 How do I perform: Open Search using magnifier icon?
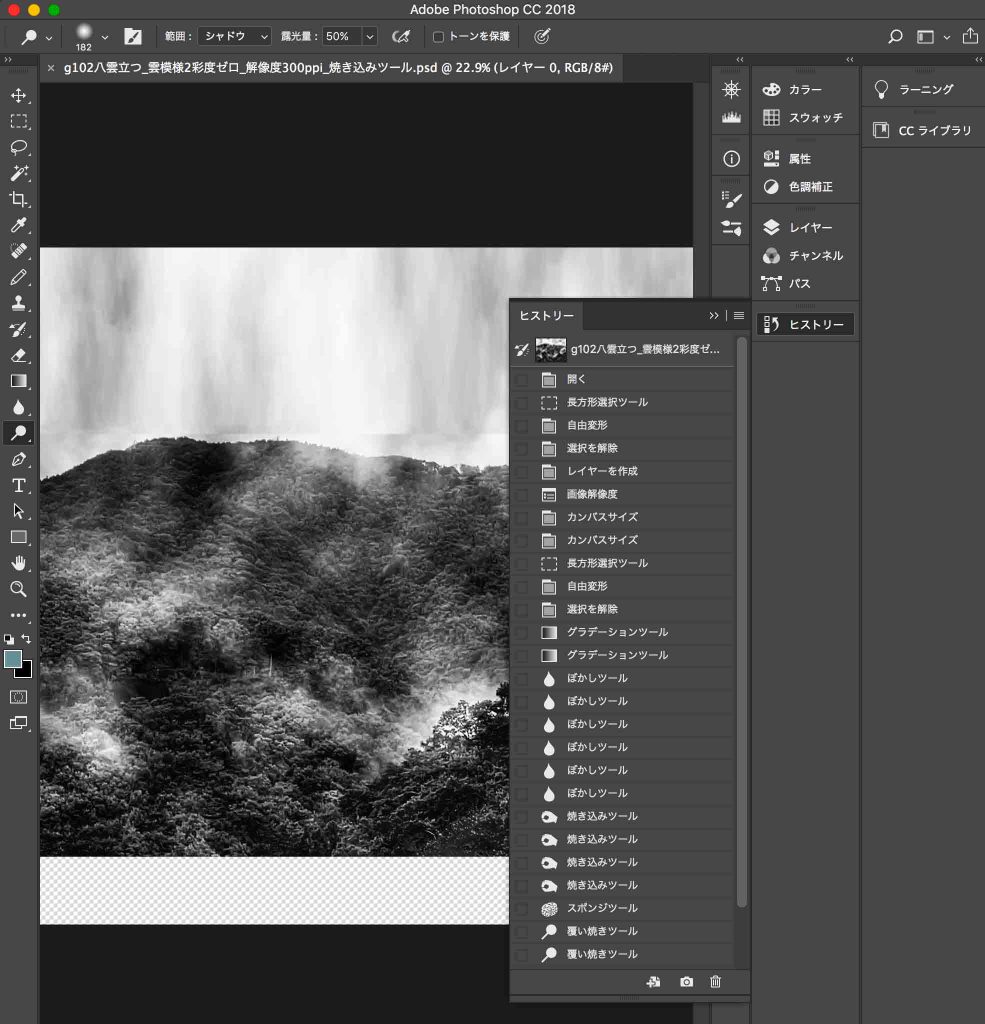coord(896,37)
